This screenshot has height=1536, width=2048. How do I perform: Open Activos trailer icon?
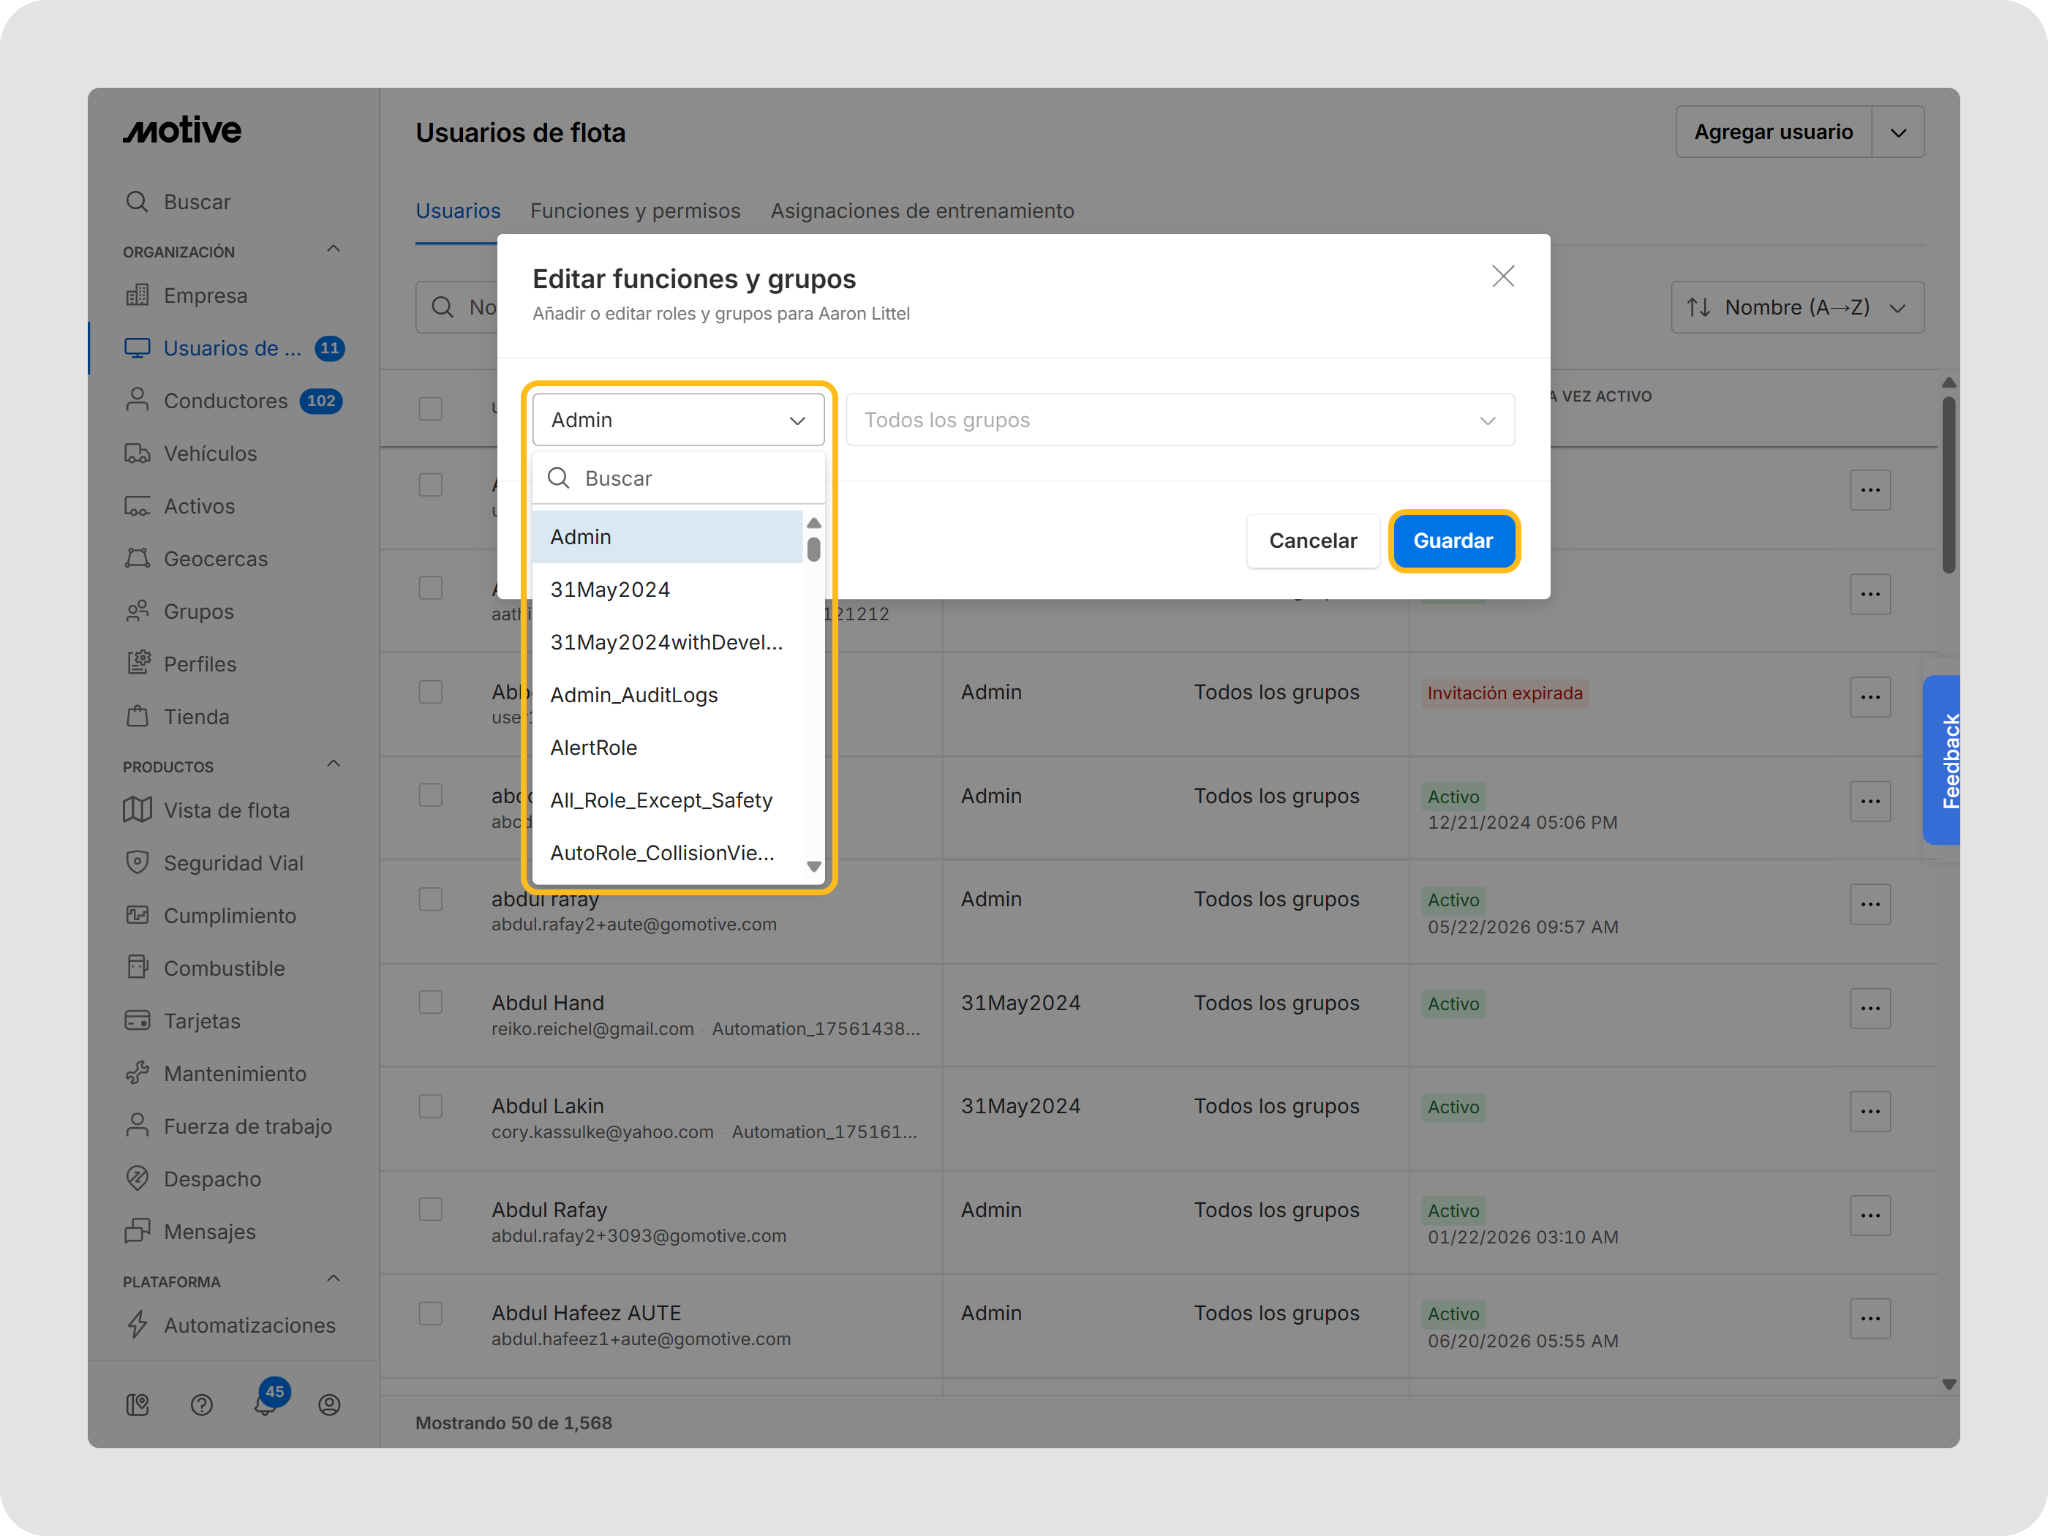137,506
